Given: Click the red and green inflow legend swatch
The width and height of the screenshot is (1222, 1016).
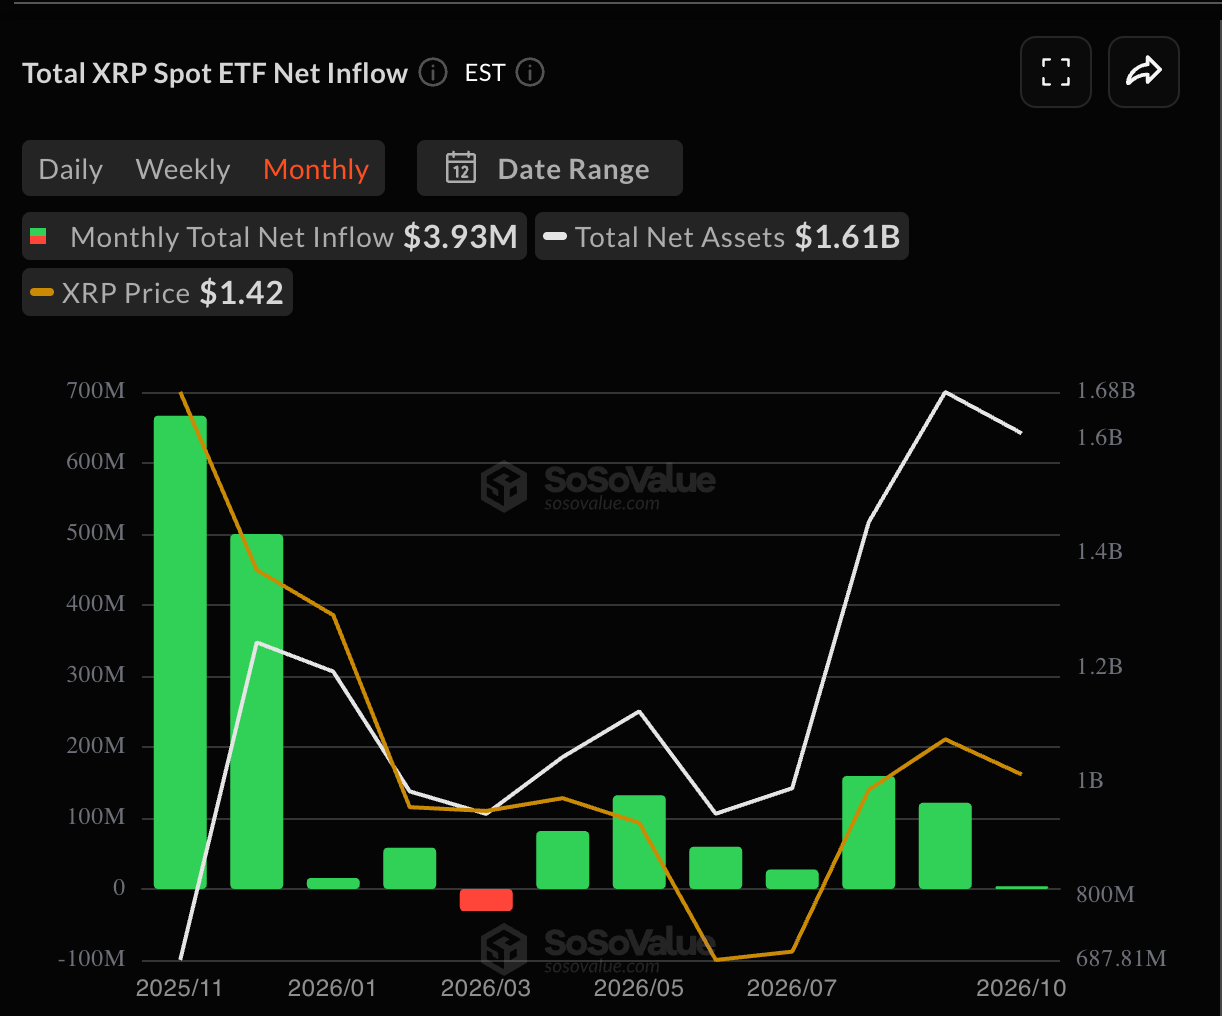Looking at the screenshot, I should point(38,237).
